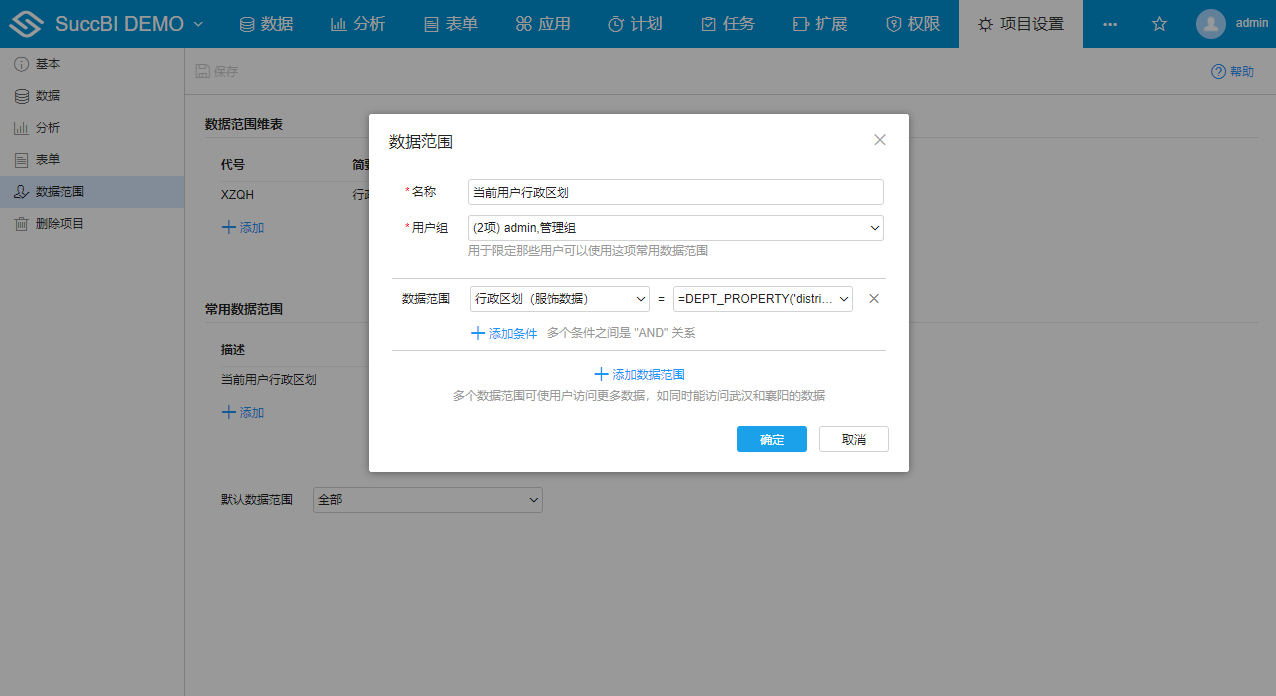Screen dimensions: 1276x696
Task: Open the 计划 scheduling module
Action: [x=635, y=22]
